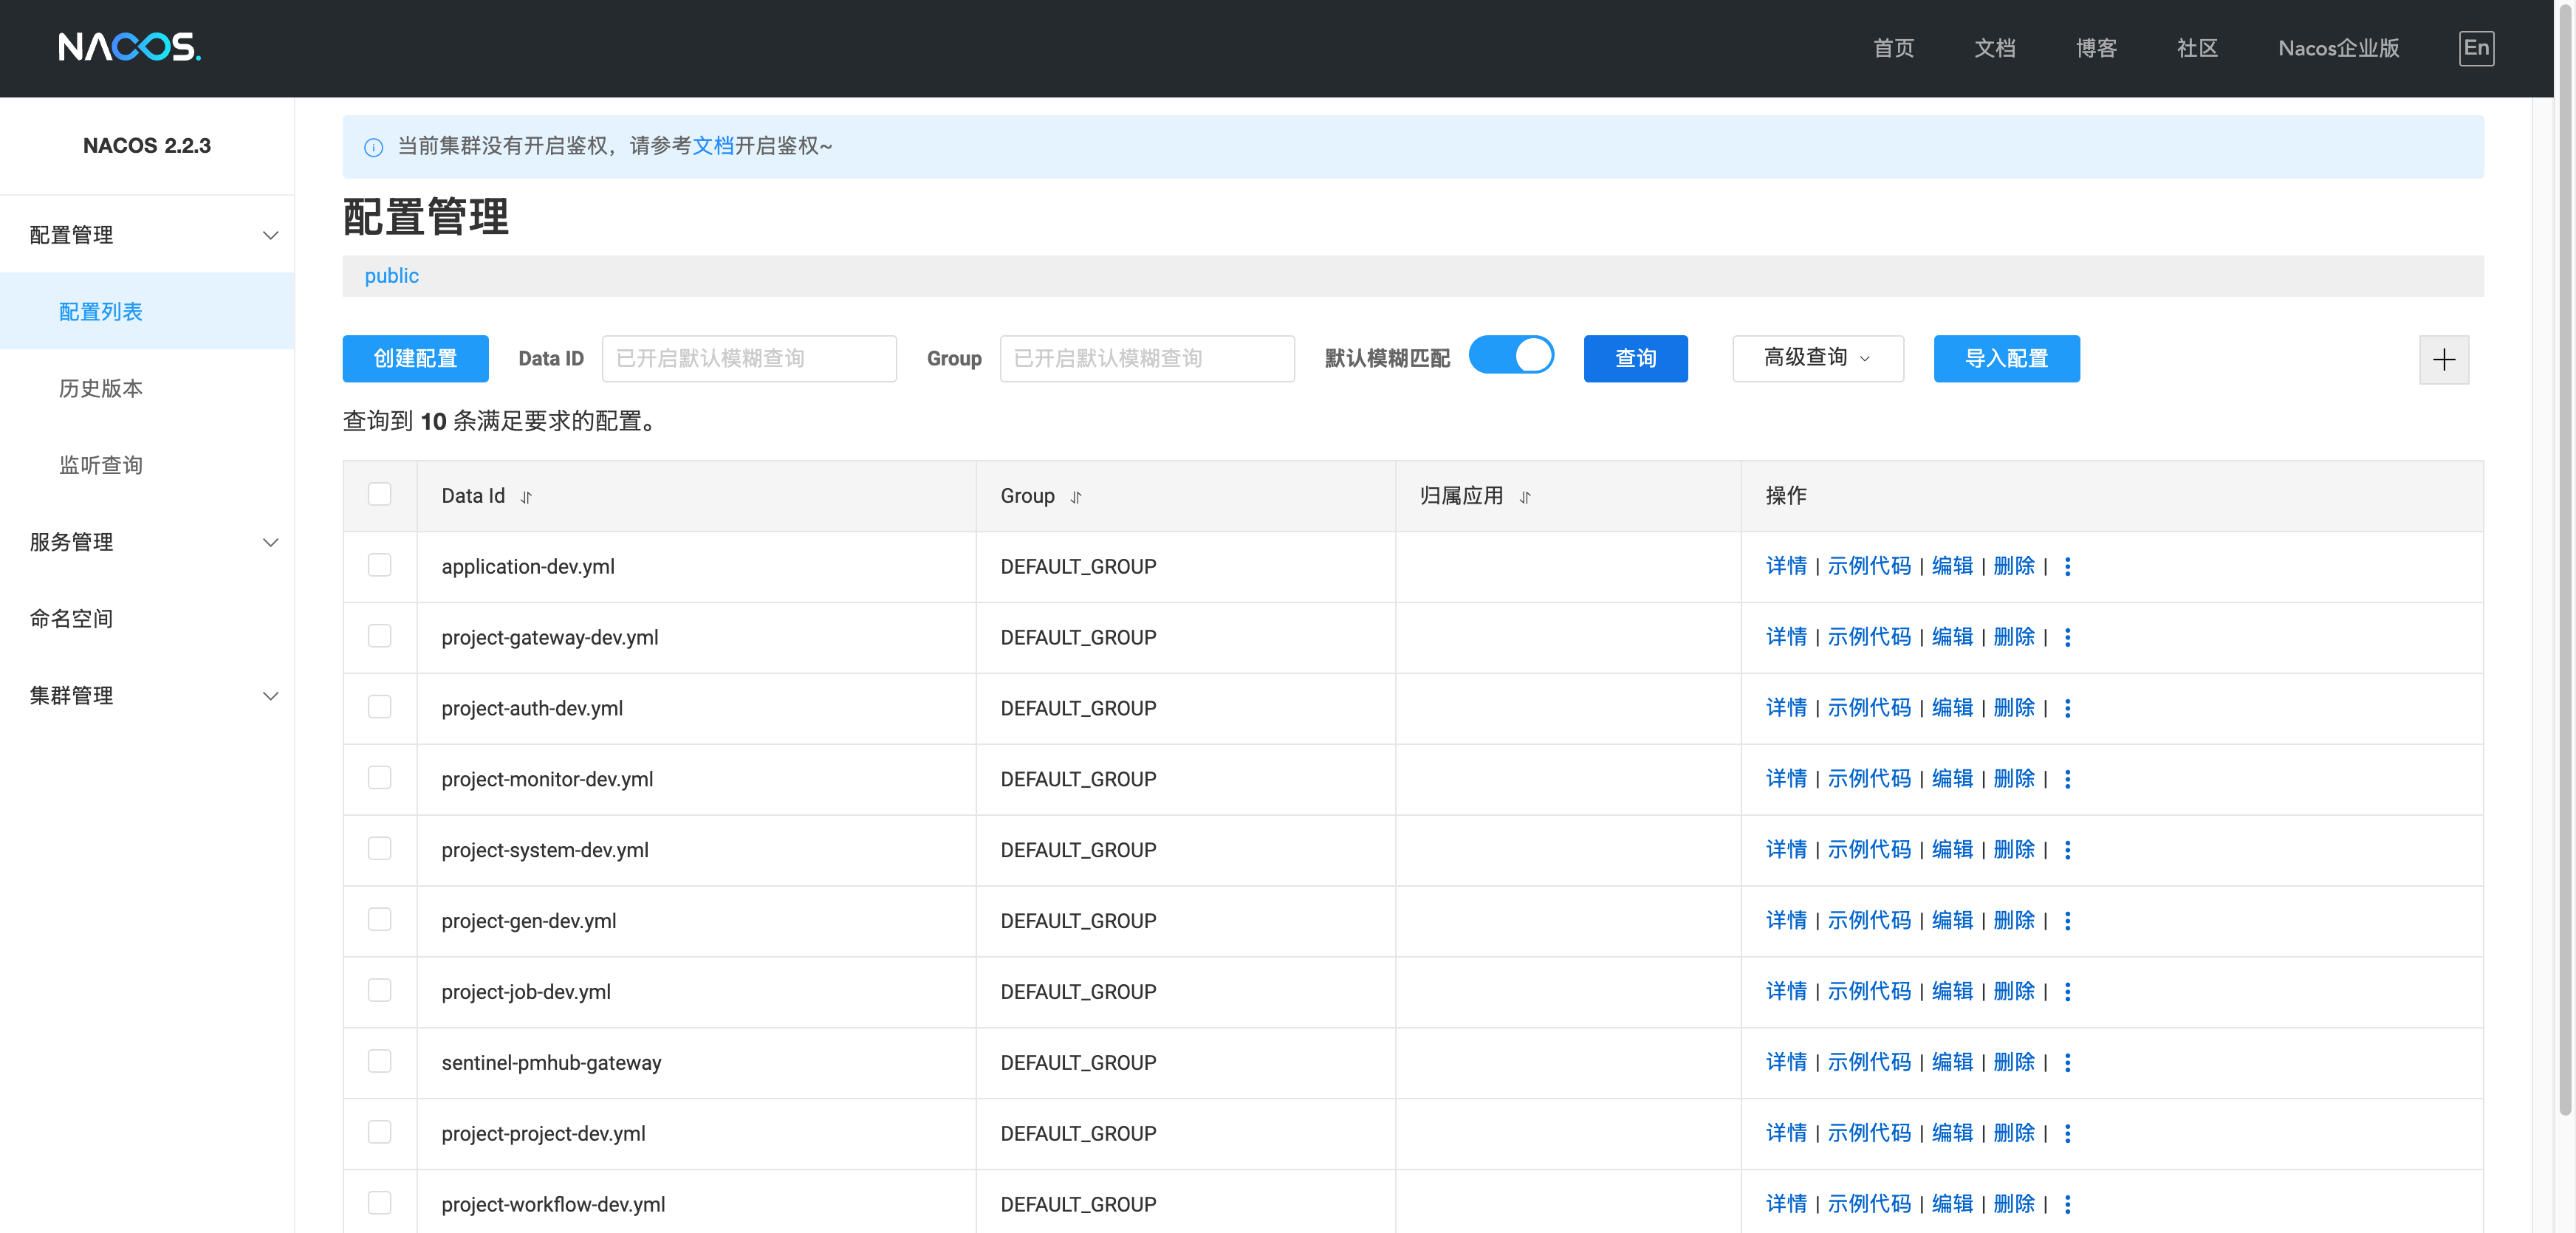The image size is (2576, 1233).
Task: Open the 高级查询 dropdown
Action: (1817, 358)
